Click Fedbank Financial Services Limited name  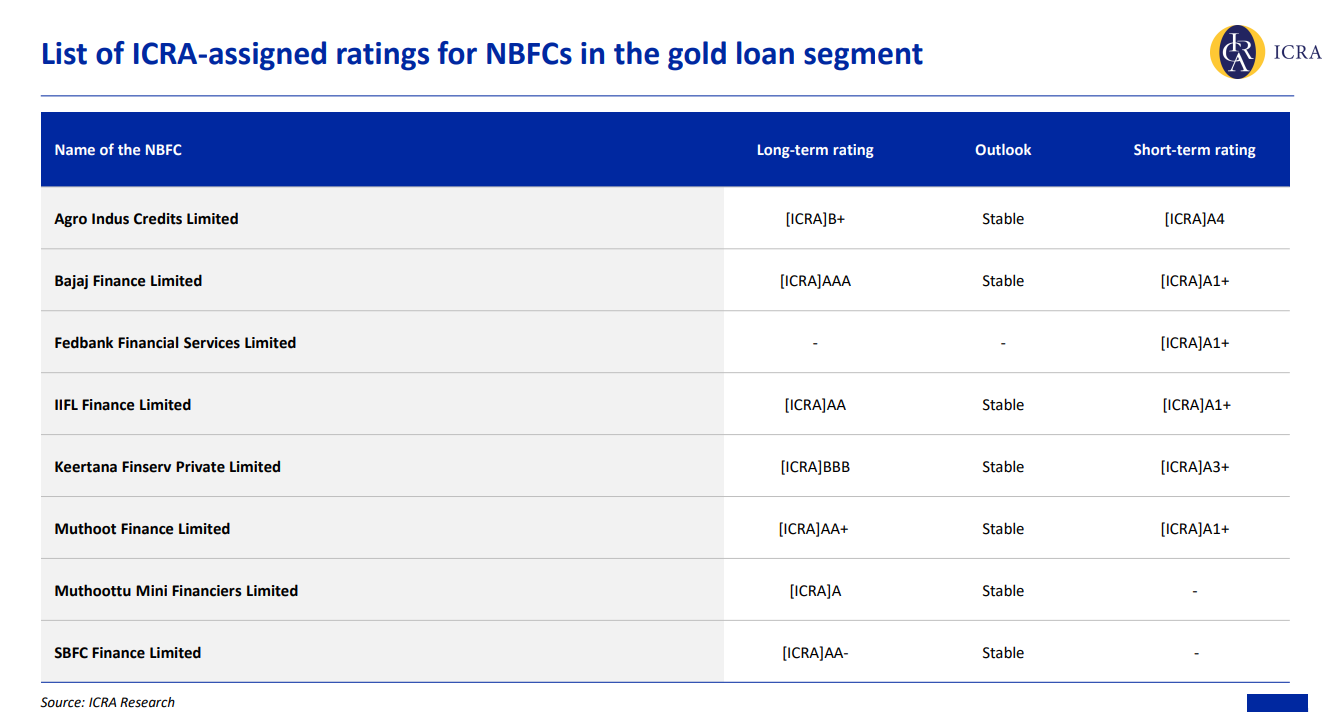point(175,343)
